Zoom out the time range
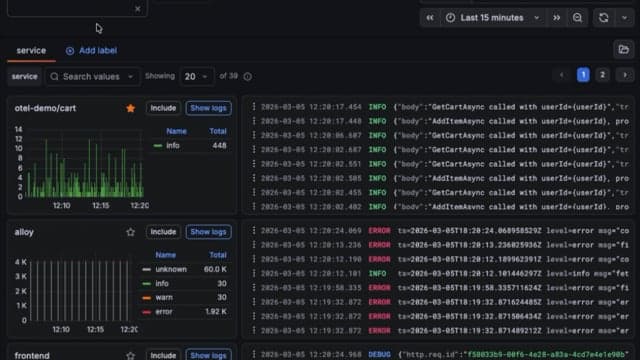The image size is (640, 360). [577, 18]
